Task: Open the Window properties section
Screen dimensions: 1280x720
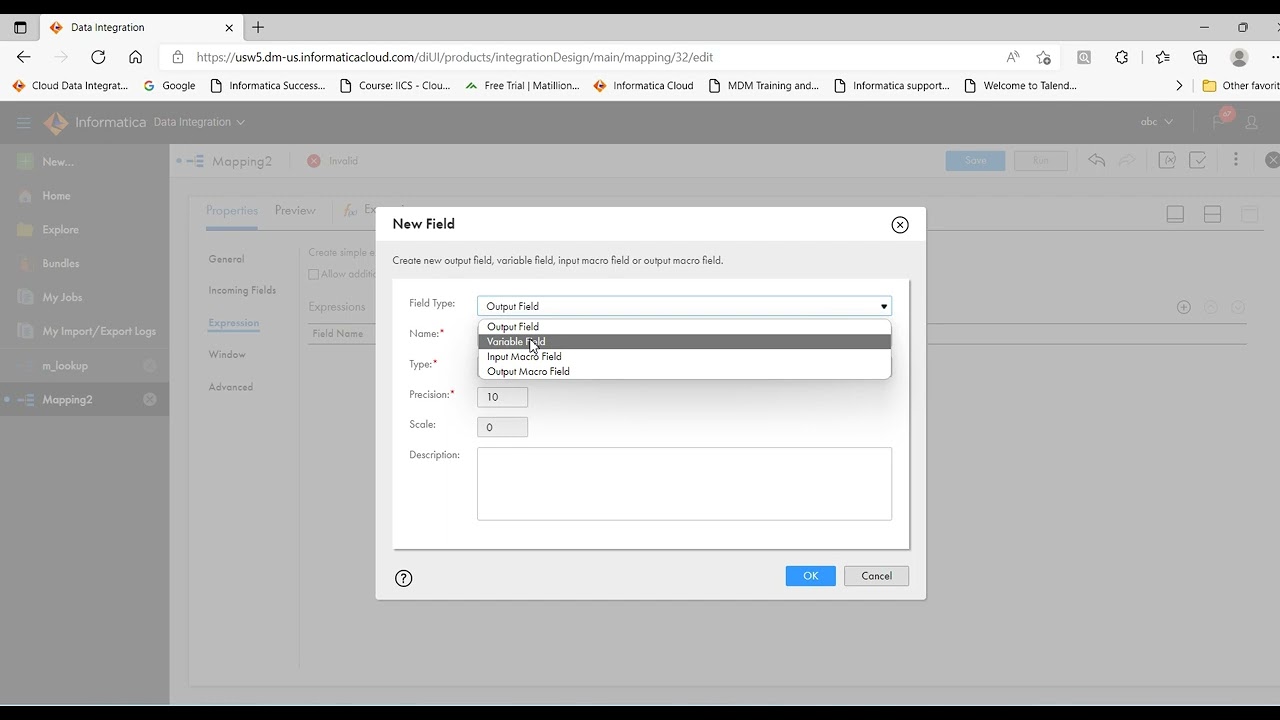Action: tap(227, 355)
